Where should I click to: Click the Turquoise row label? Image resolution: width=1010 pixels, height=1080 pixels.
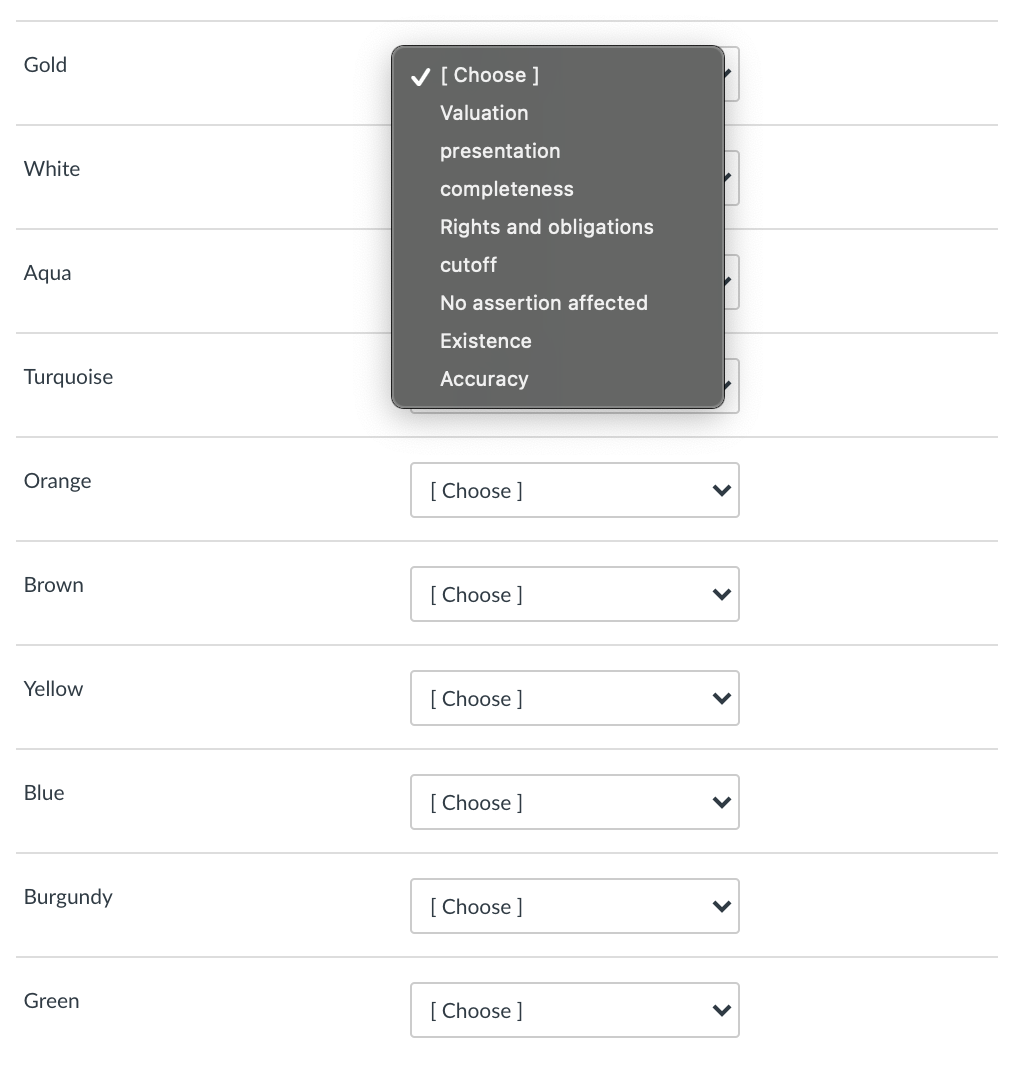pyautogui.click(x=67, y=377)
